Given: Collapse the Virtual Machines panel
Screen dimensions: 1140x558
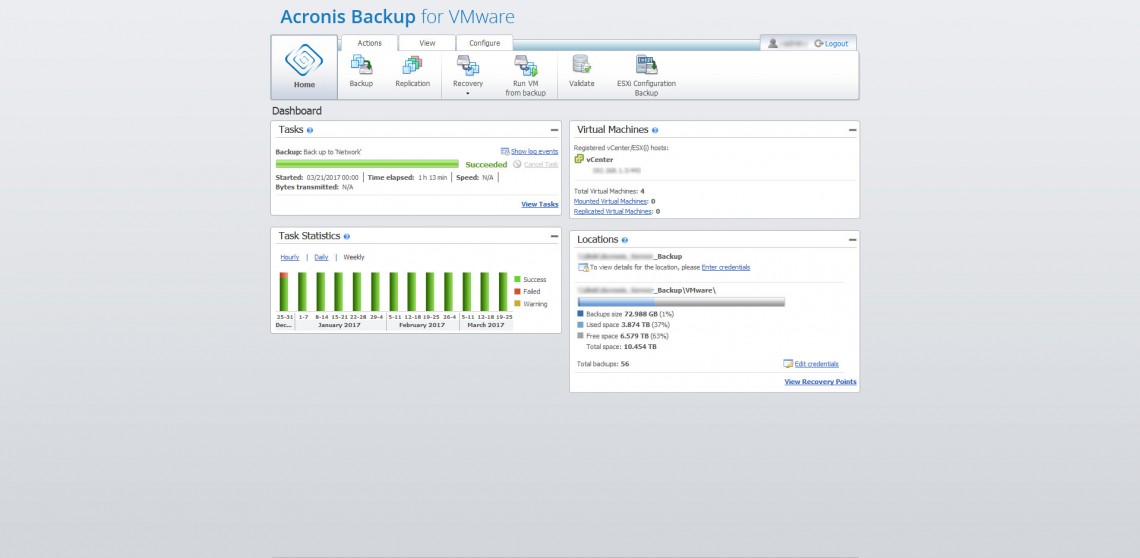Looking at the screenshot, I should point(852,130).
